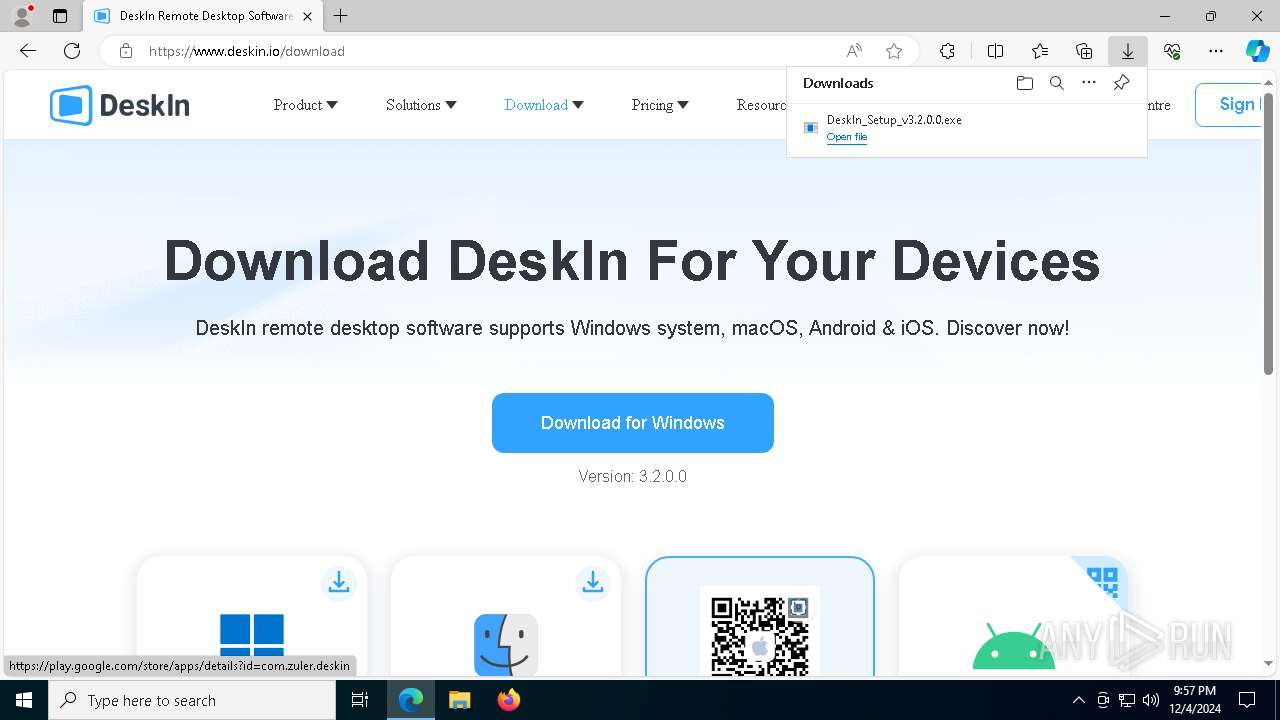The width and height of the screenshot is (1280, 720).
Task: Add this page to favorites
Action: pyautogui.click(x=894, y=51)
